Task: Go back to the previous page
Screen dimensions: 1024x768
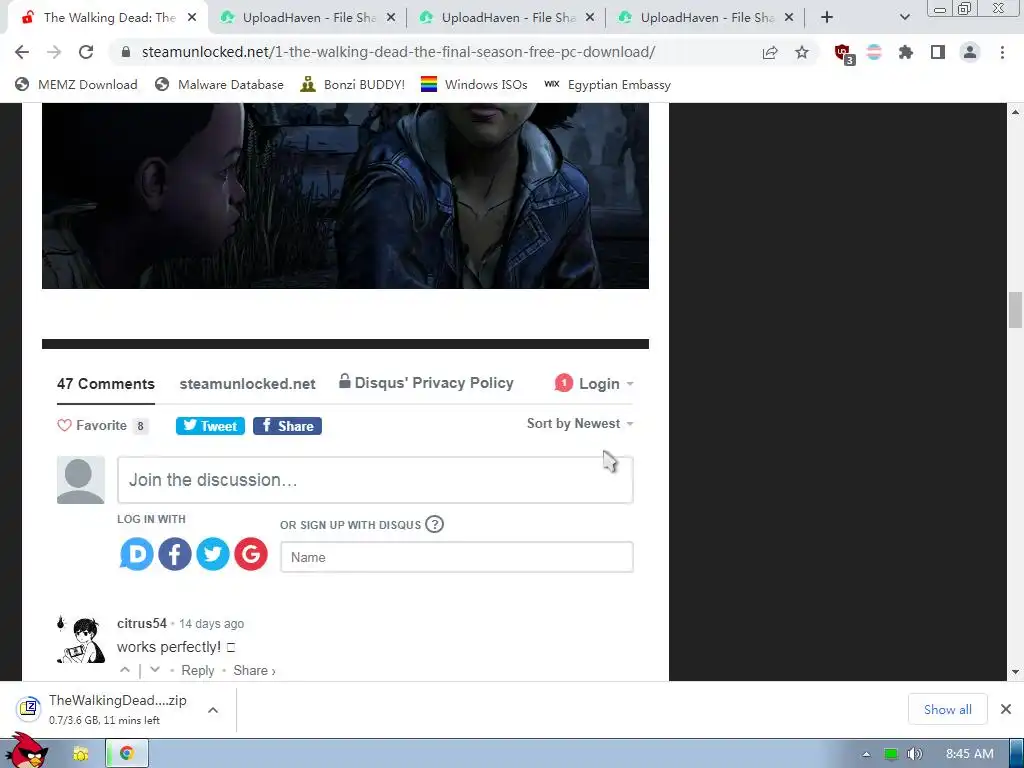Action: (x=22, y=52)
